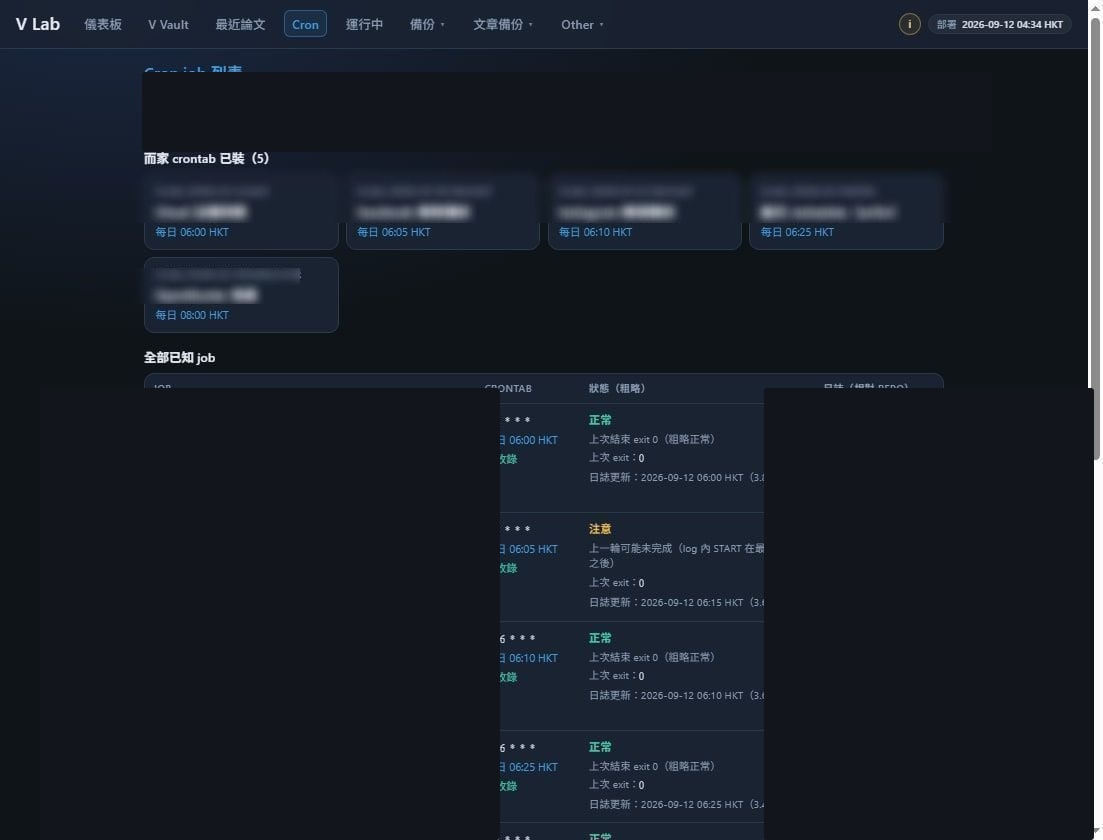The width and height of the screenshot is (1103, 840).
Task: Open the 每日 06:10 HKT crontab card
Action: [644, 211]
